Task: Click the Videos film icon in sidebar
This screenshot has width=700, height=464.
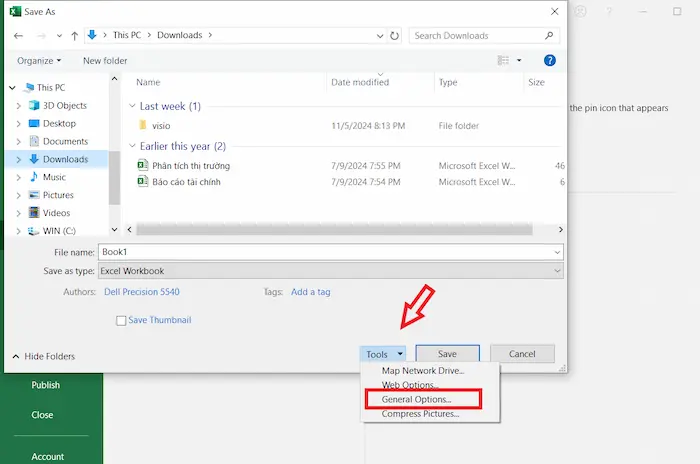Action: [34, 213]
